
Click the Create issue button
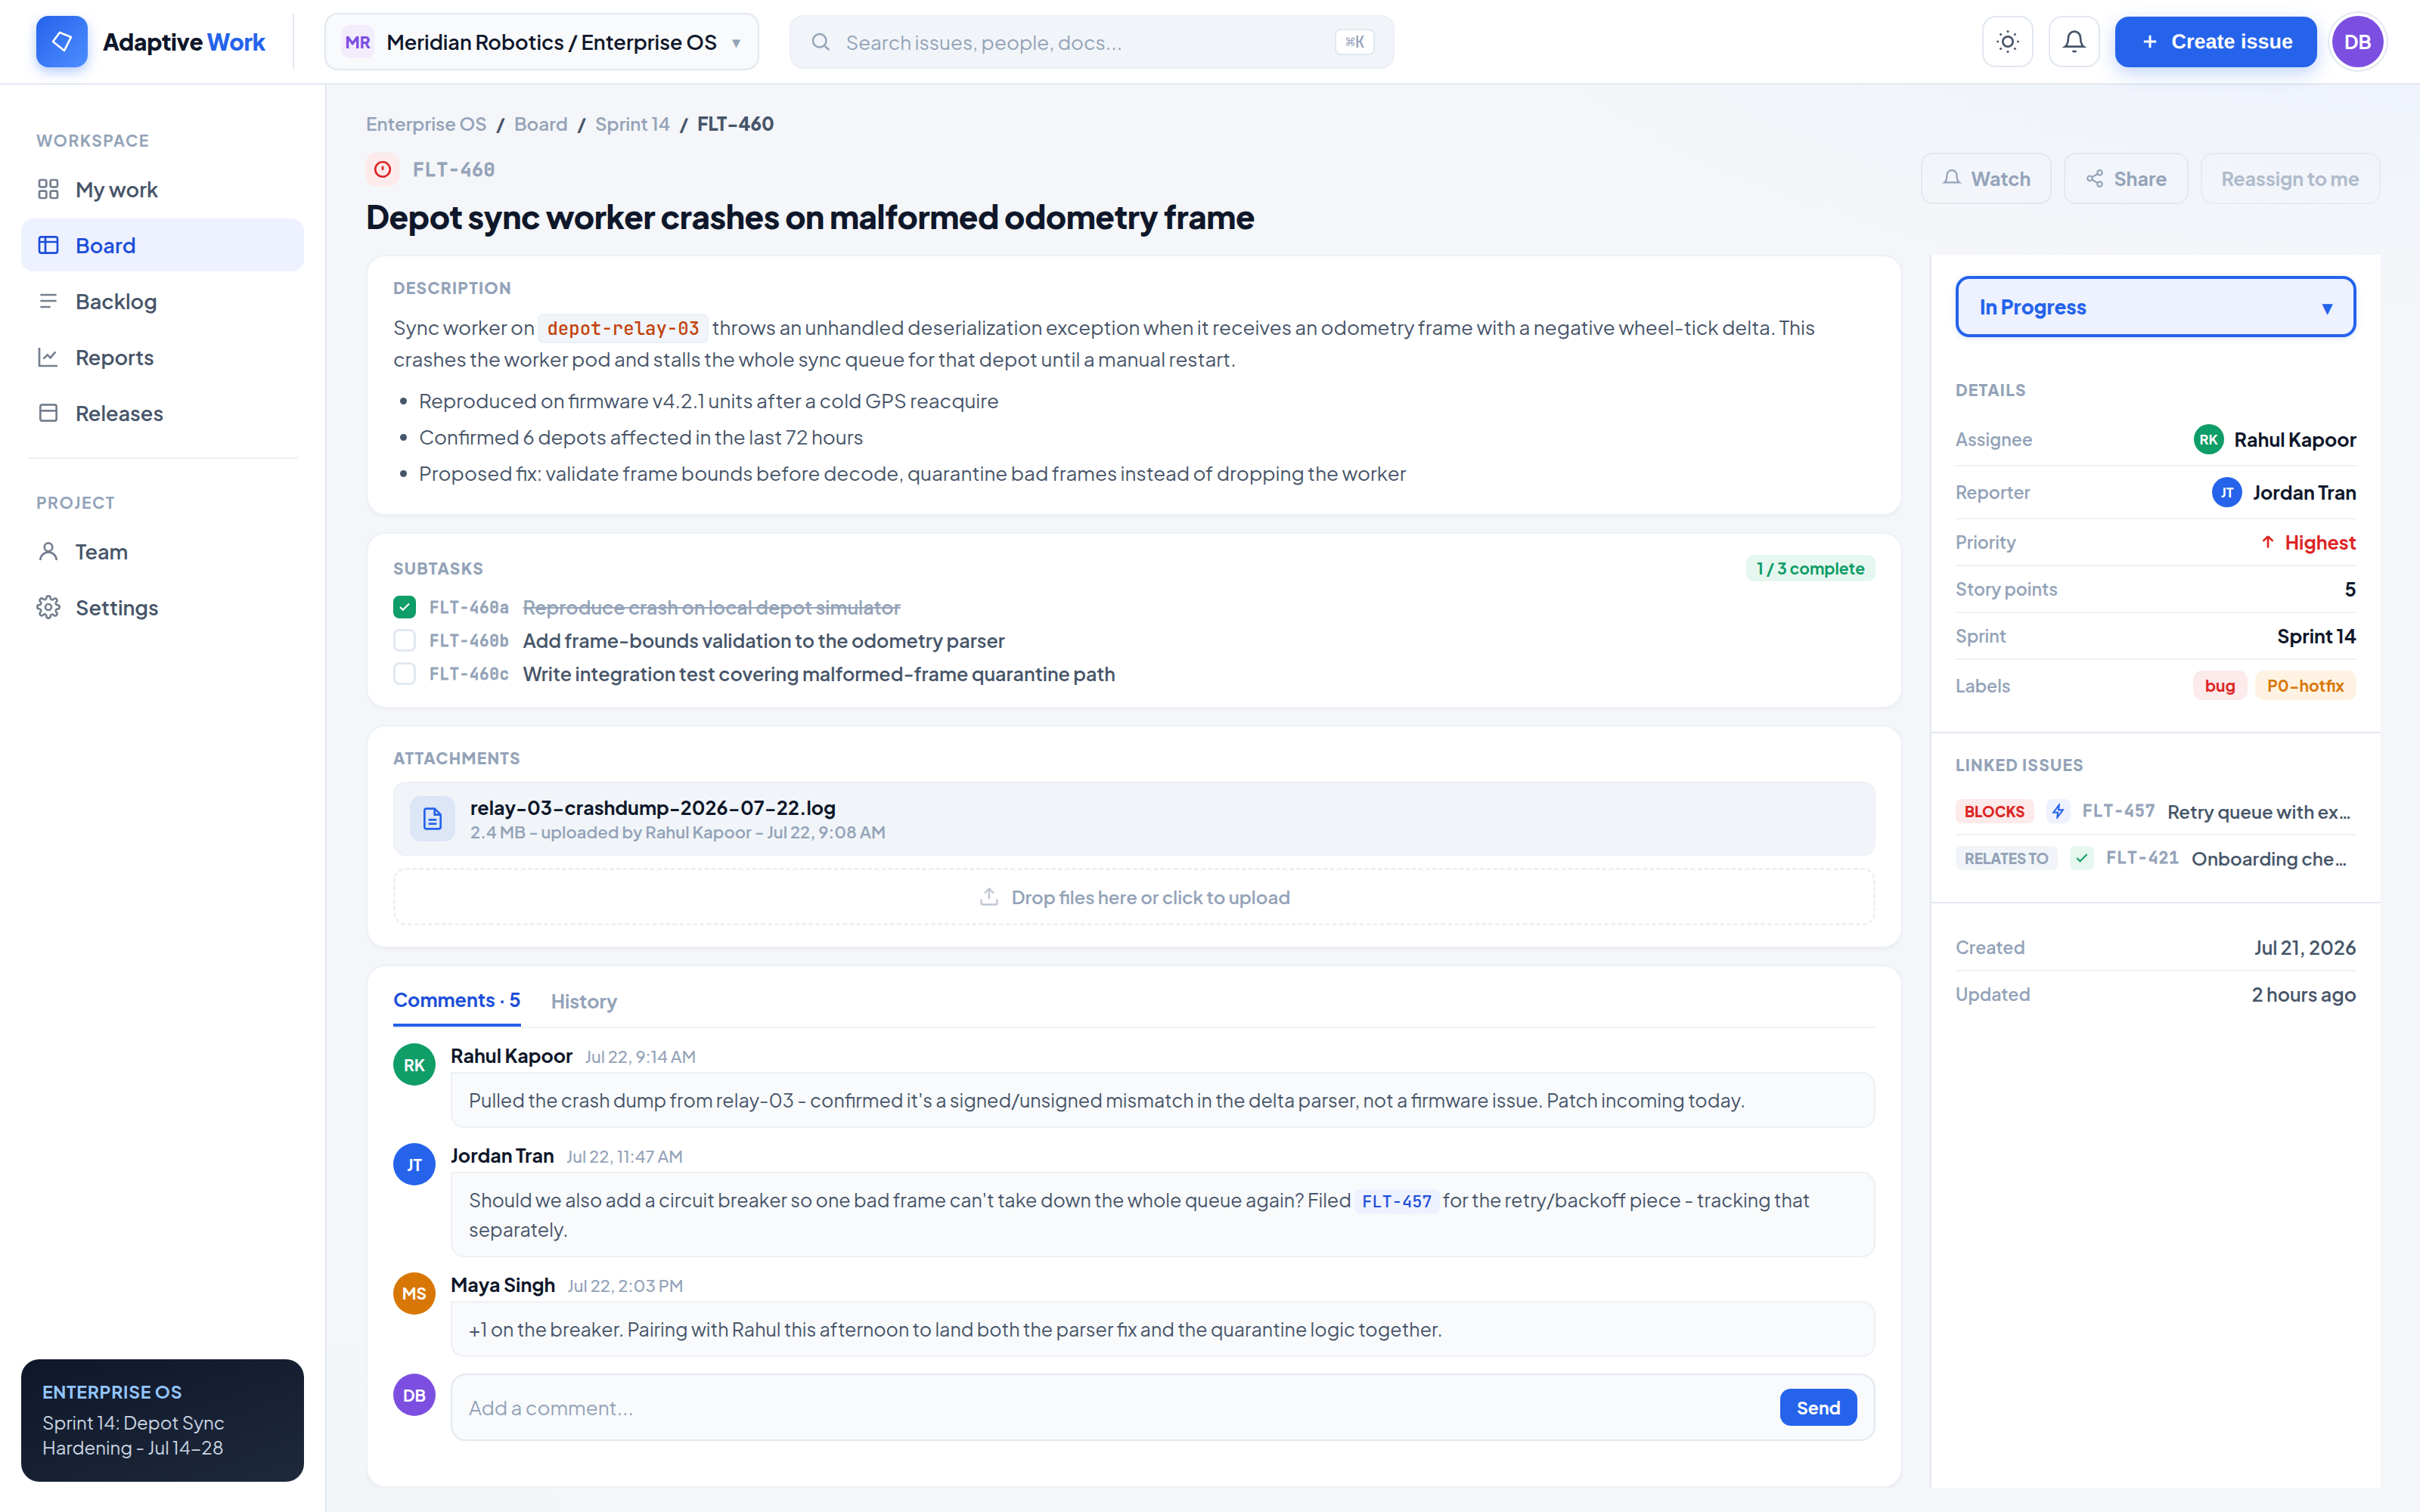(2215, 42)
